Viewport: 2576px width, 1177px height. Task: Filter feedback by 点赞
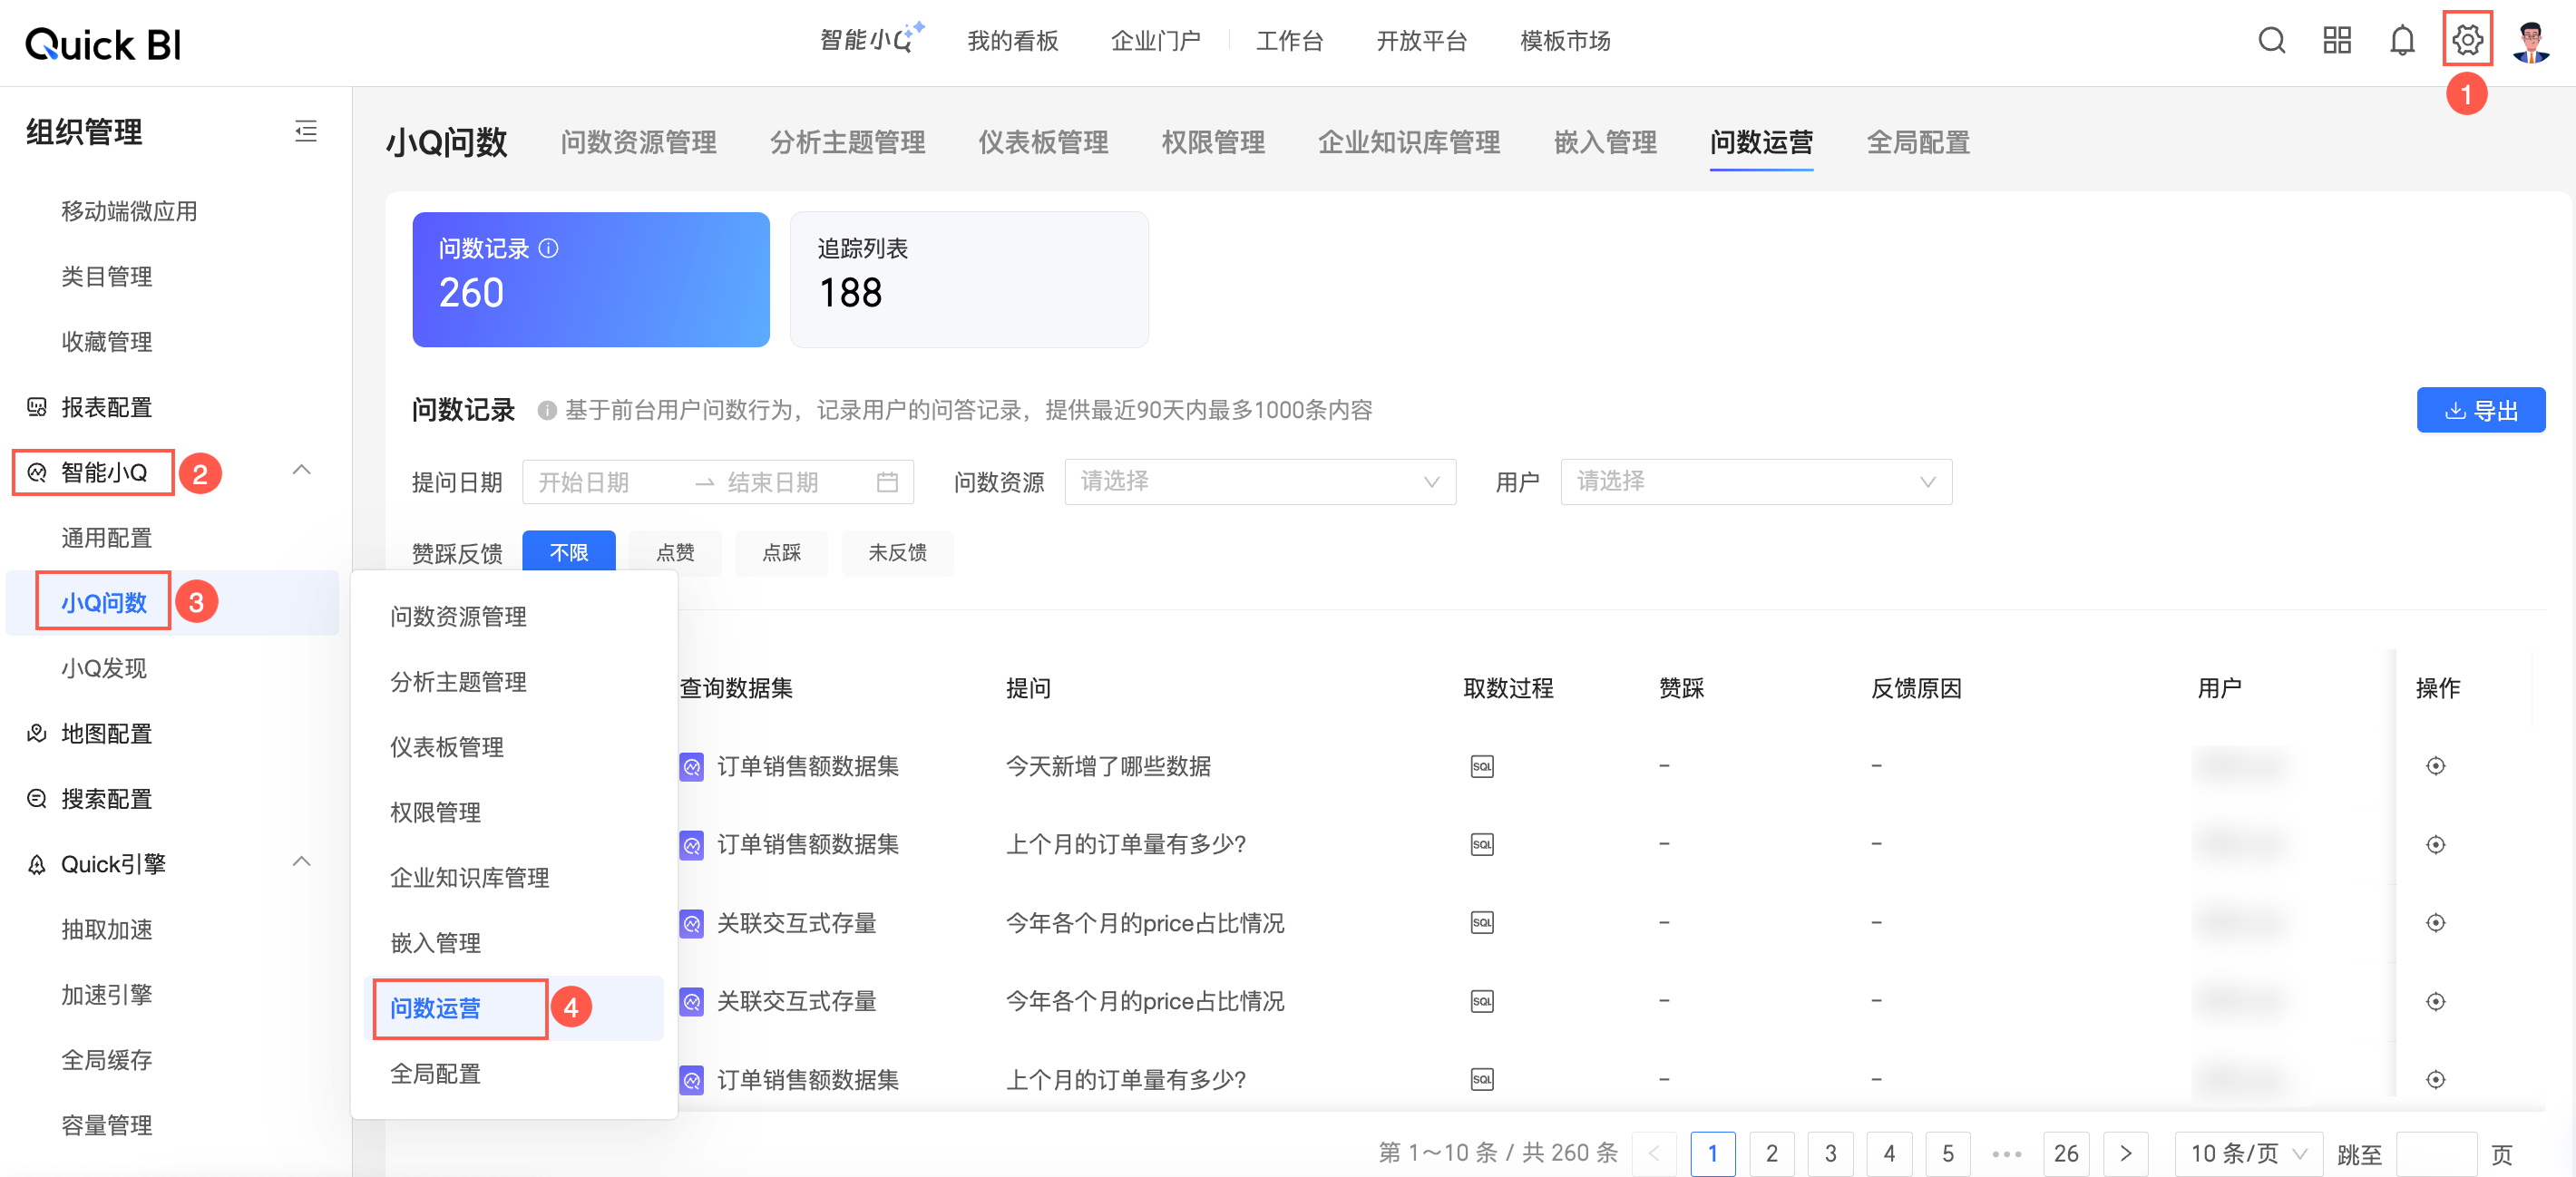point(675,553)
